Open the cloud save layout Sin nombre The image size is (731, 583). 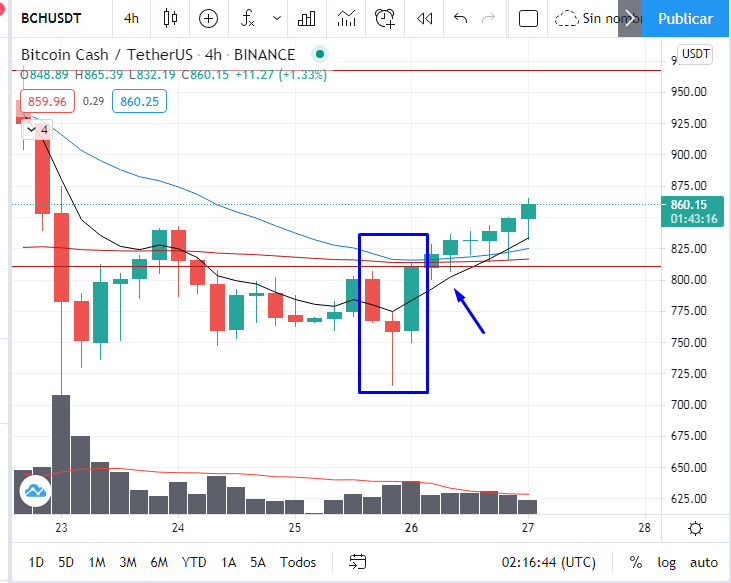(x=586, y=18)
